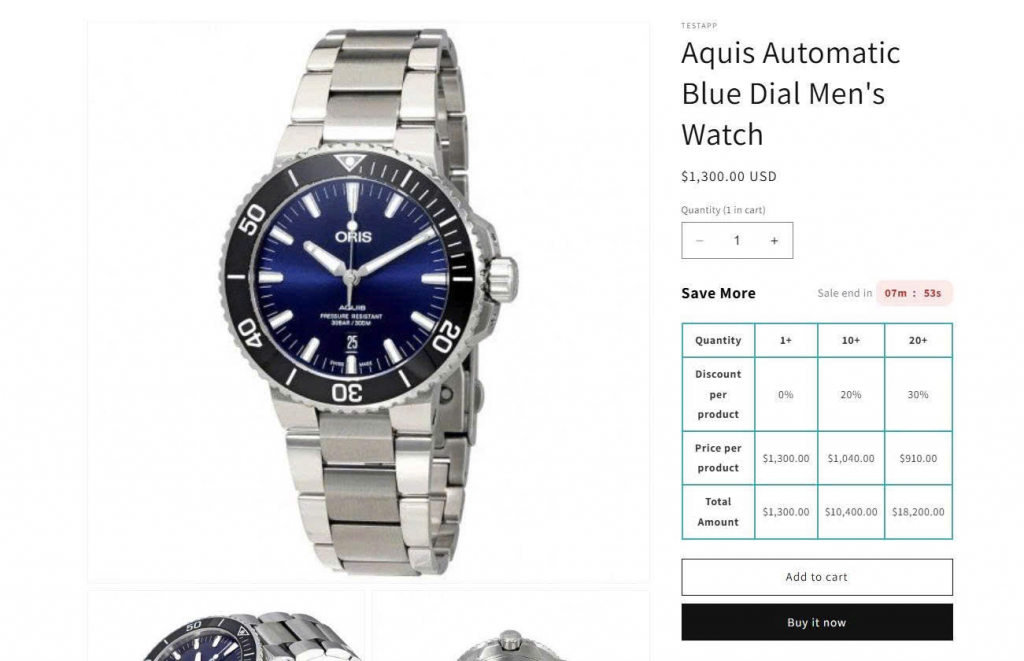Click the 30% discount cell

point(918,395)
